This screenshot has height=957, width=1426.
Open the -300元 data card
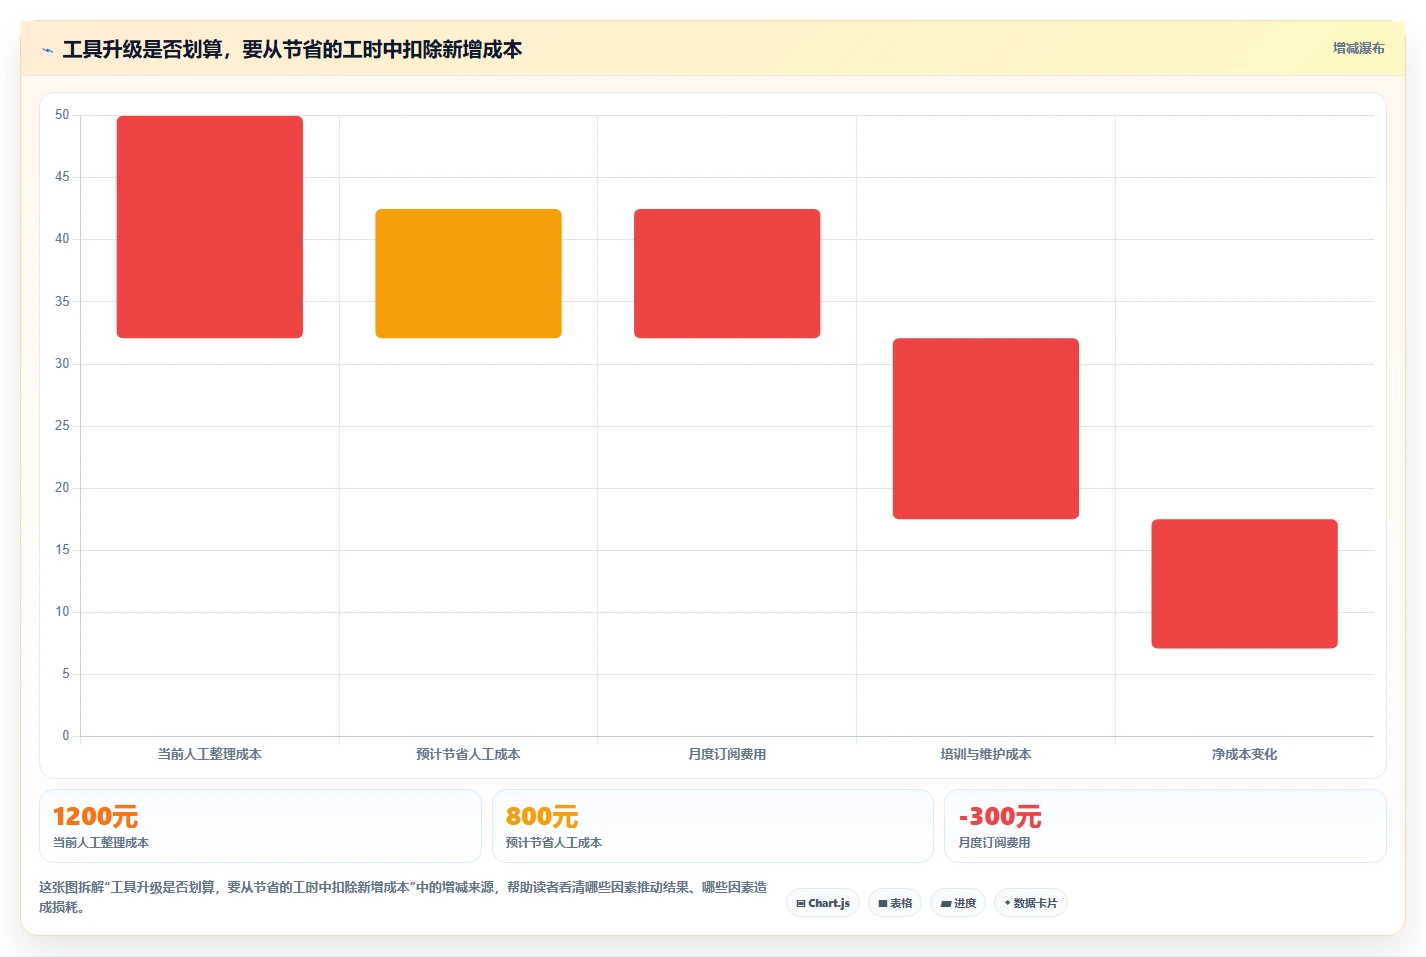(x=1165, y=826)
